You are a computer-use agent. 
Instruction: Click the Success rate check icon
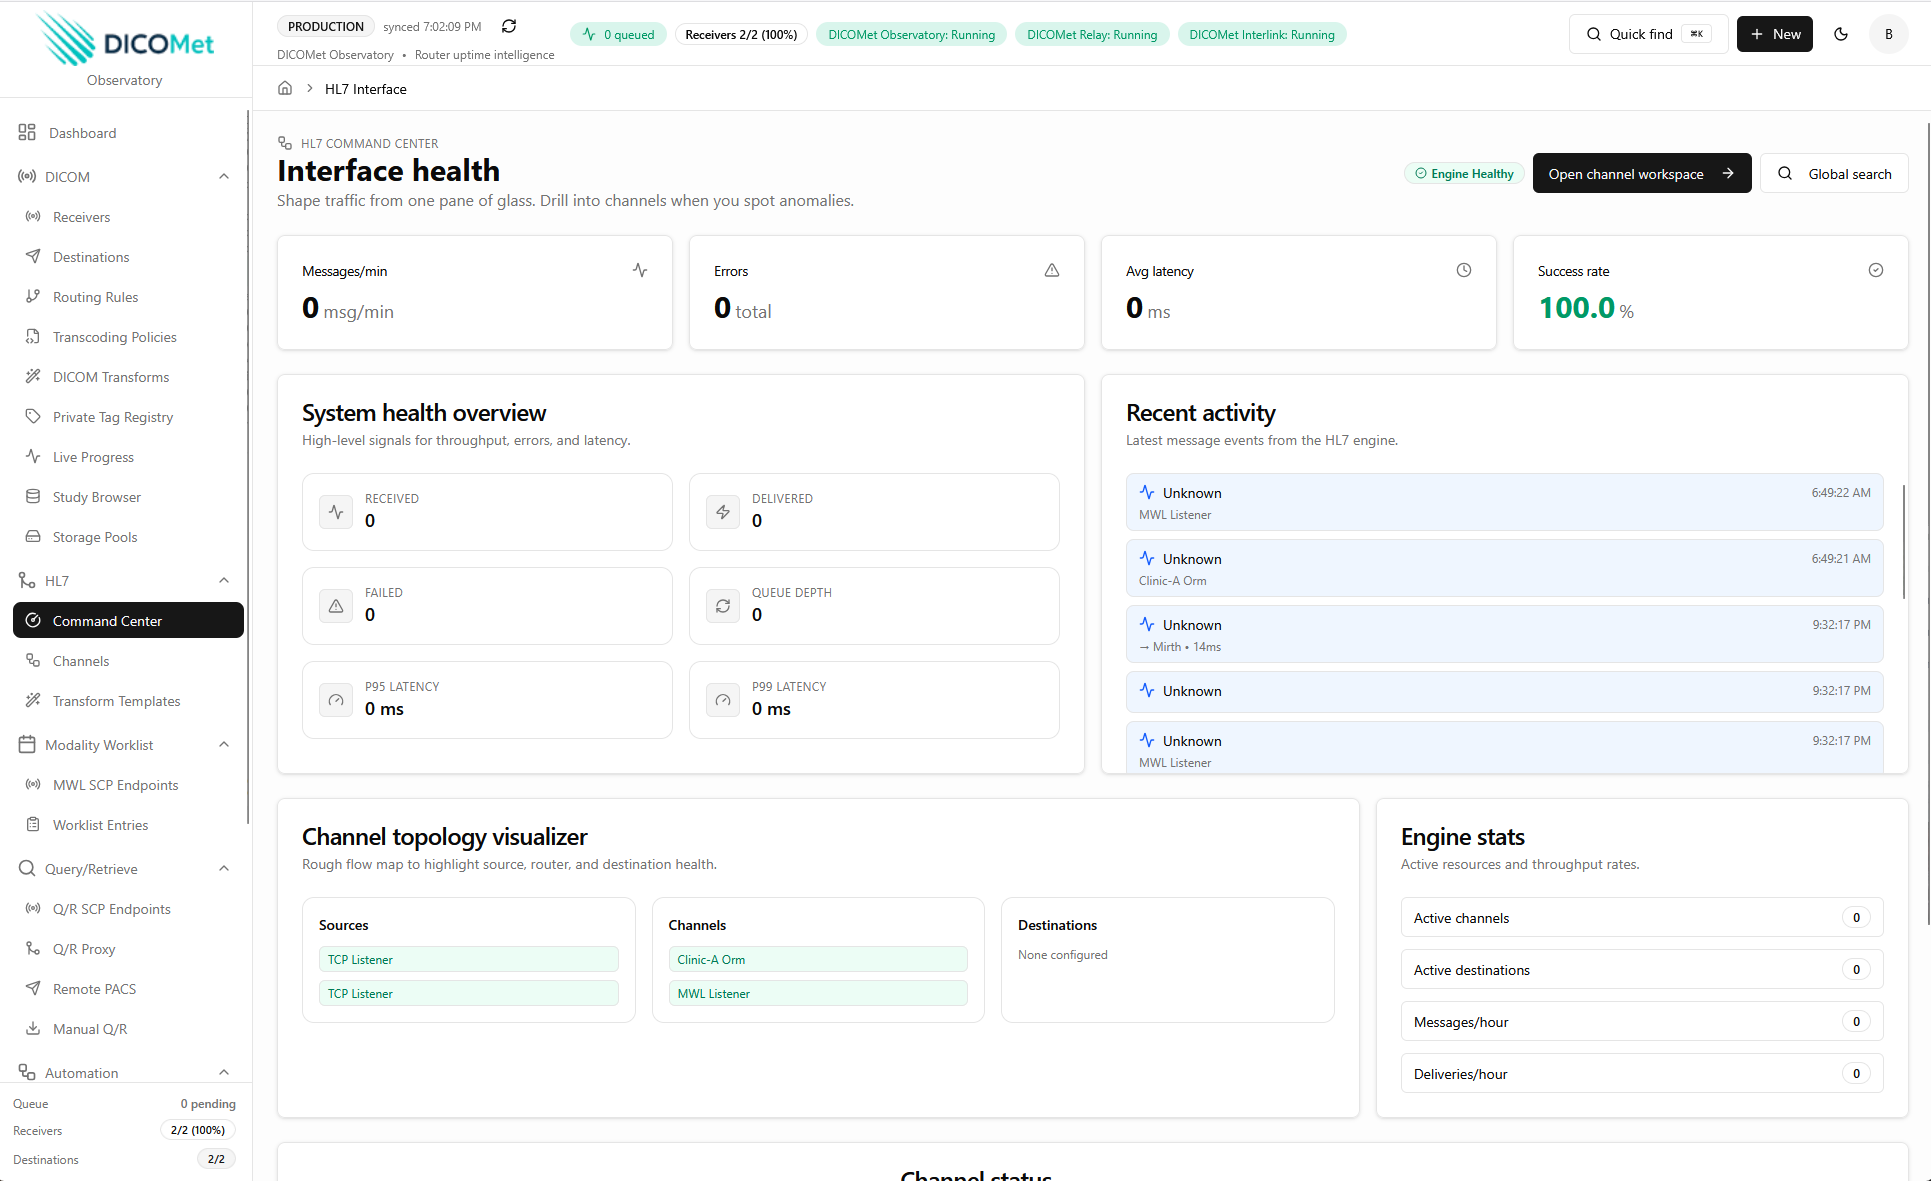1876,270
